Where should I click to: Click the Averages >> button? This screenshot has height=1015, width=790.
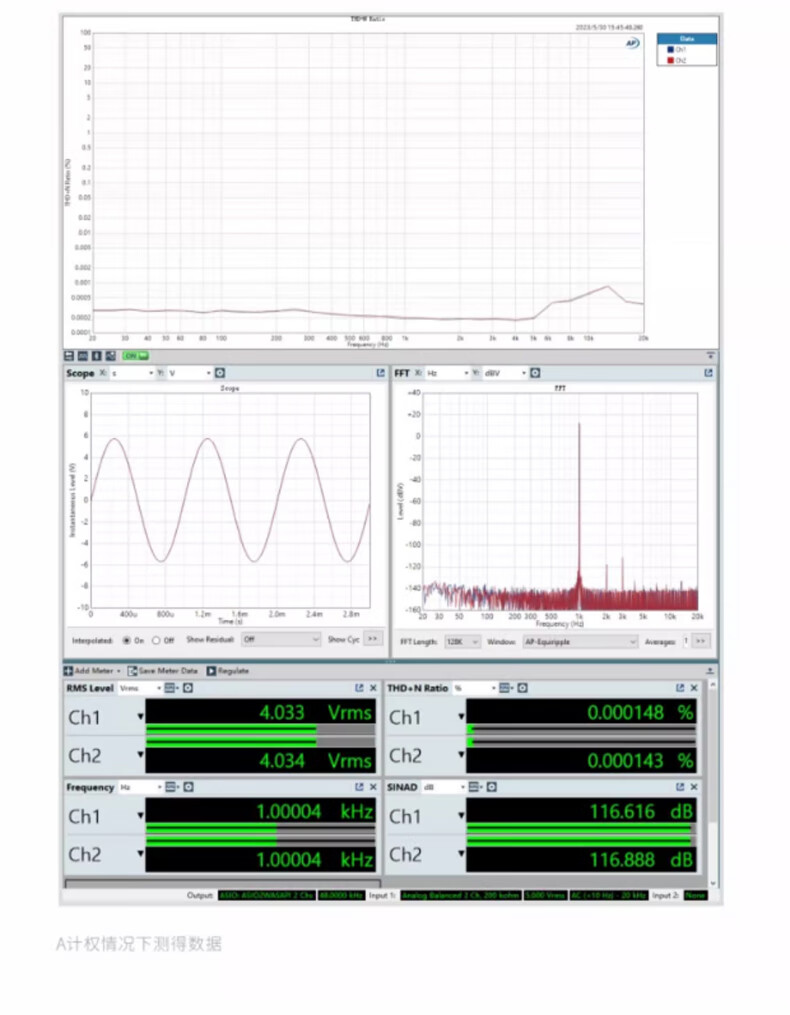[x=700, y=641]
